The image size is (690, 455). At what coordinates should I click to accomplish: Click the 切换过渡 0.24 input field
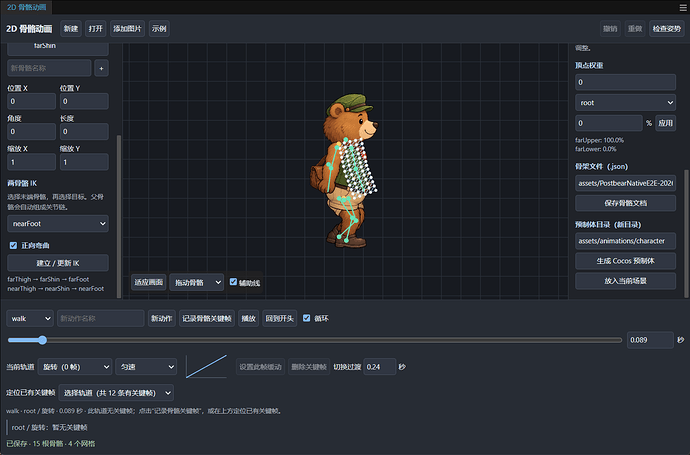coord(380,367)
